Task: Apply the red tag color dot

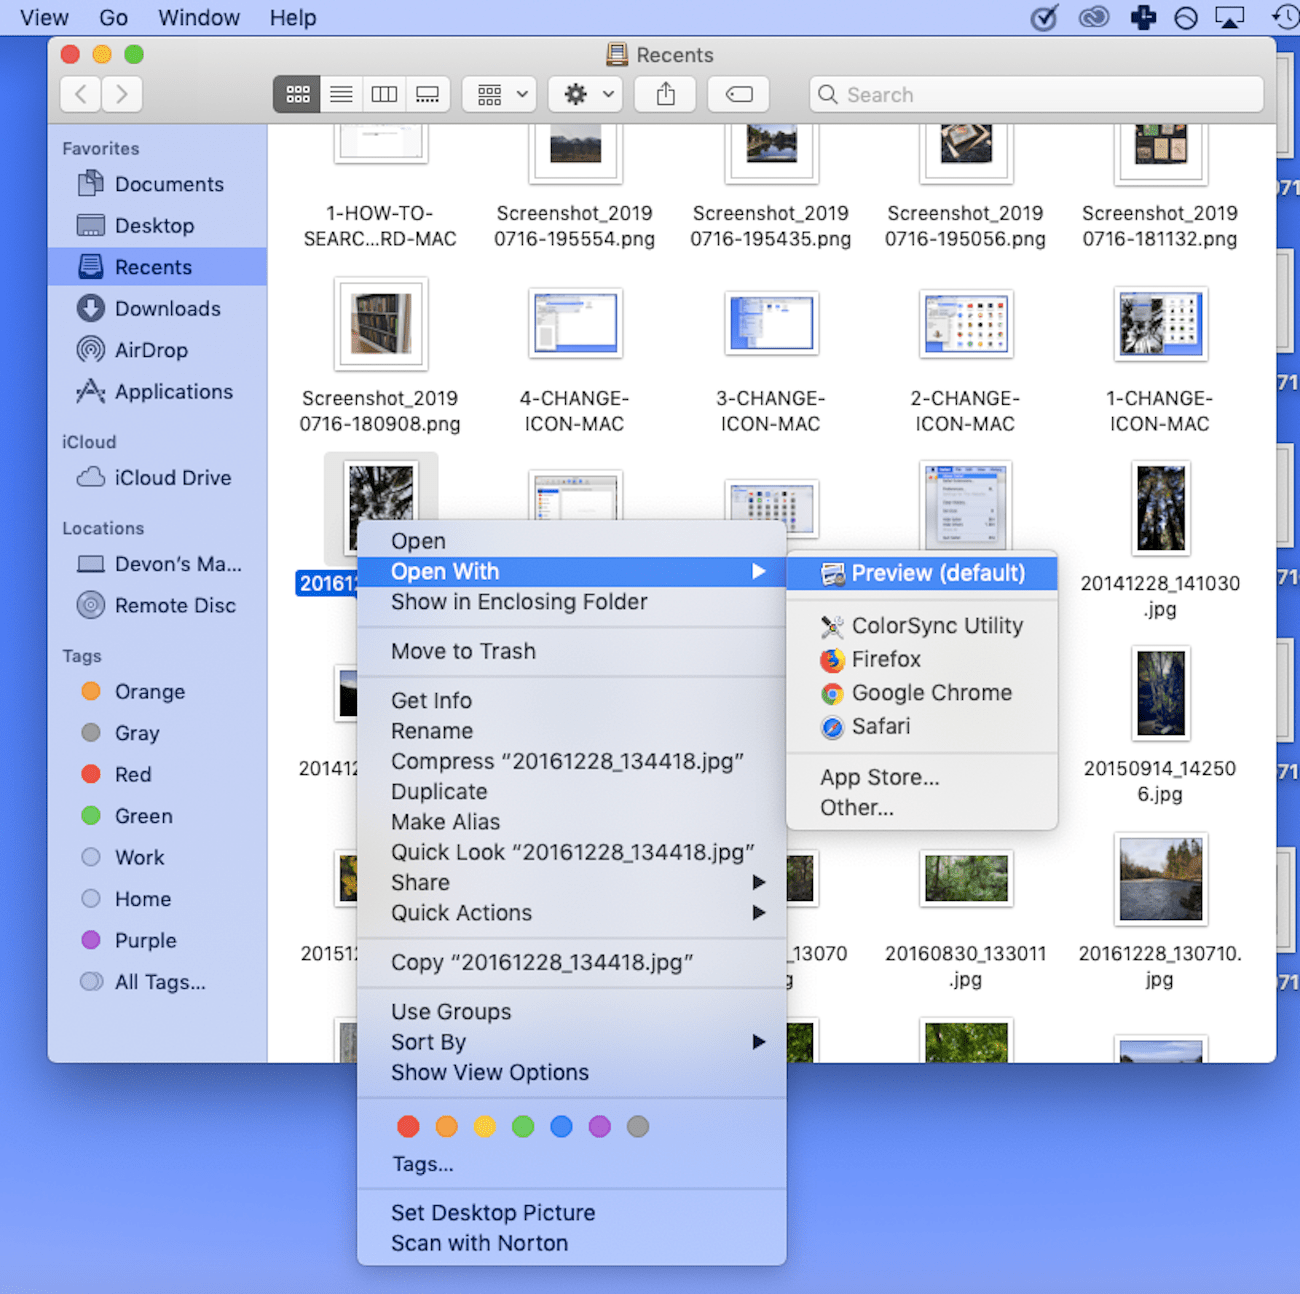Action: click(408, 1127)
